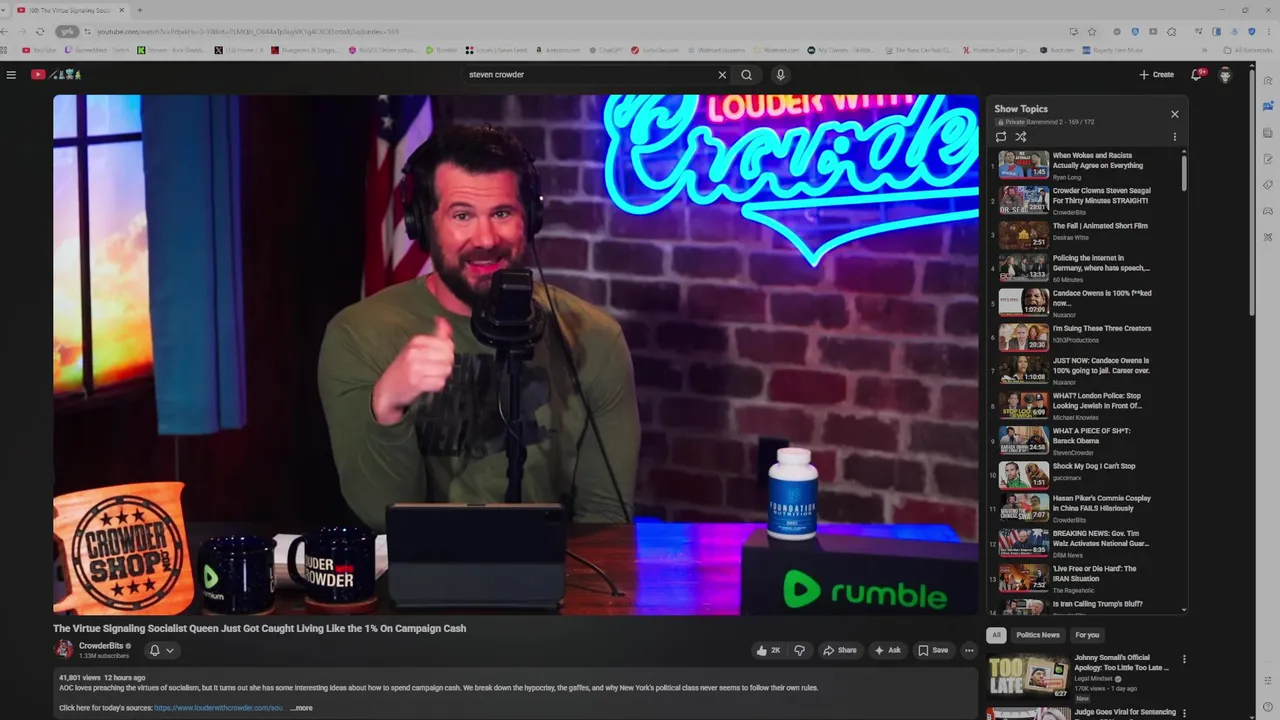Click the main video player area
Screen dimensions: 1280x720
point(516,355)
